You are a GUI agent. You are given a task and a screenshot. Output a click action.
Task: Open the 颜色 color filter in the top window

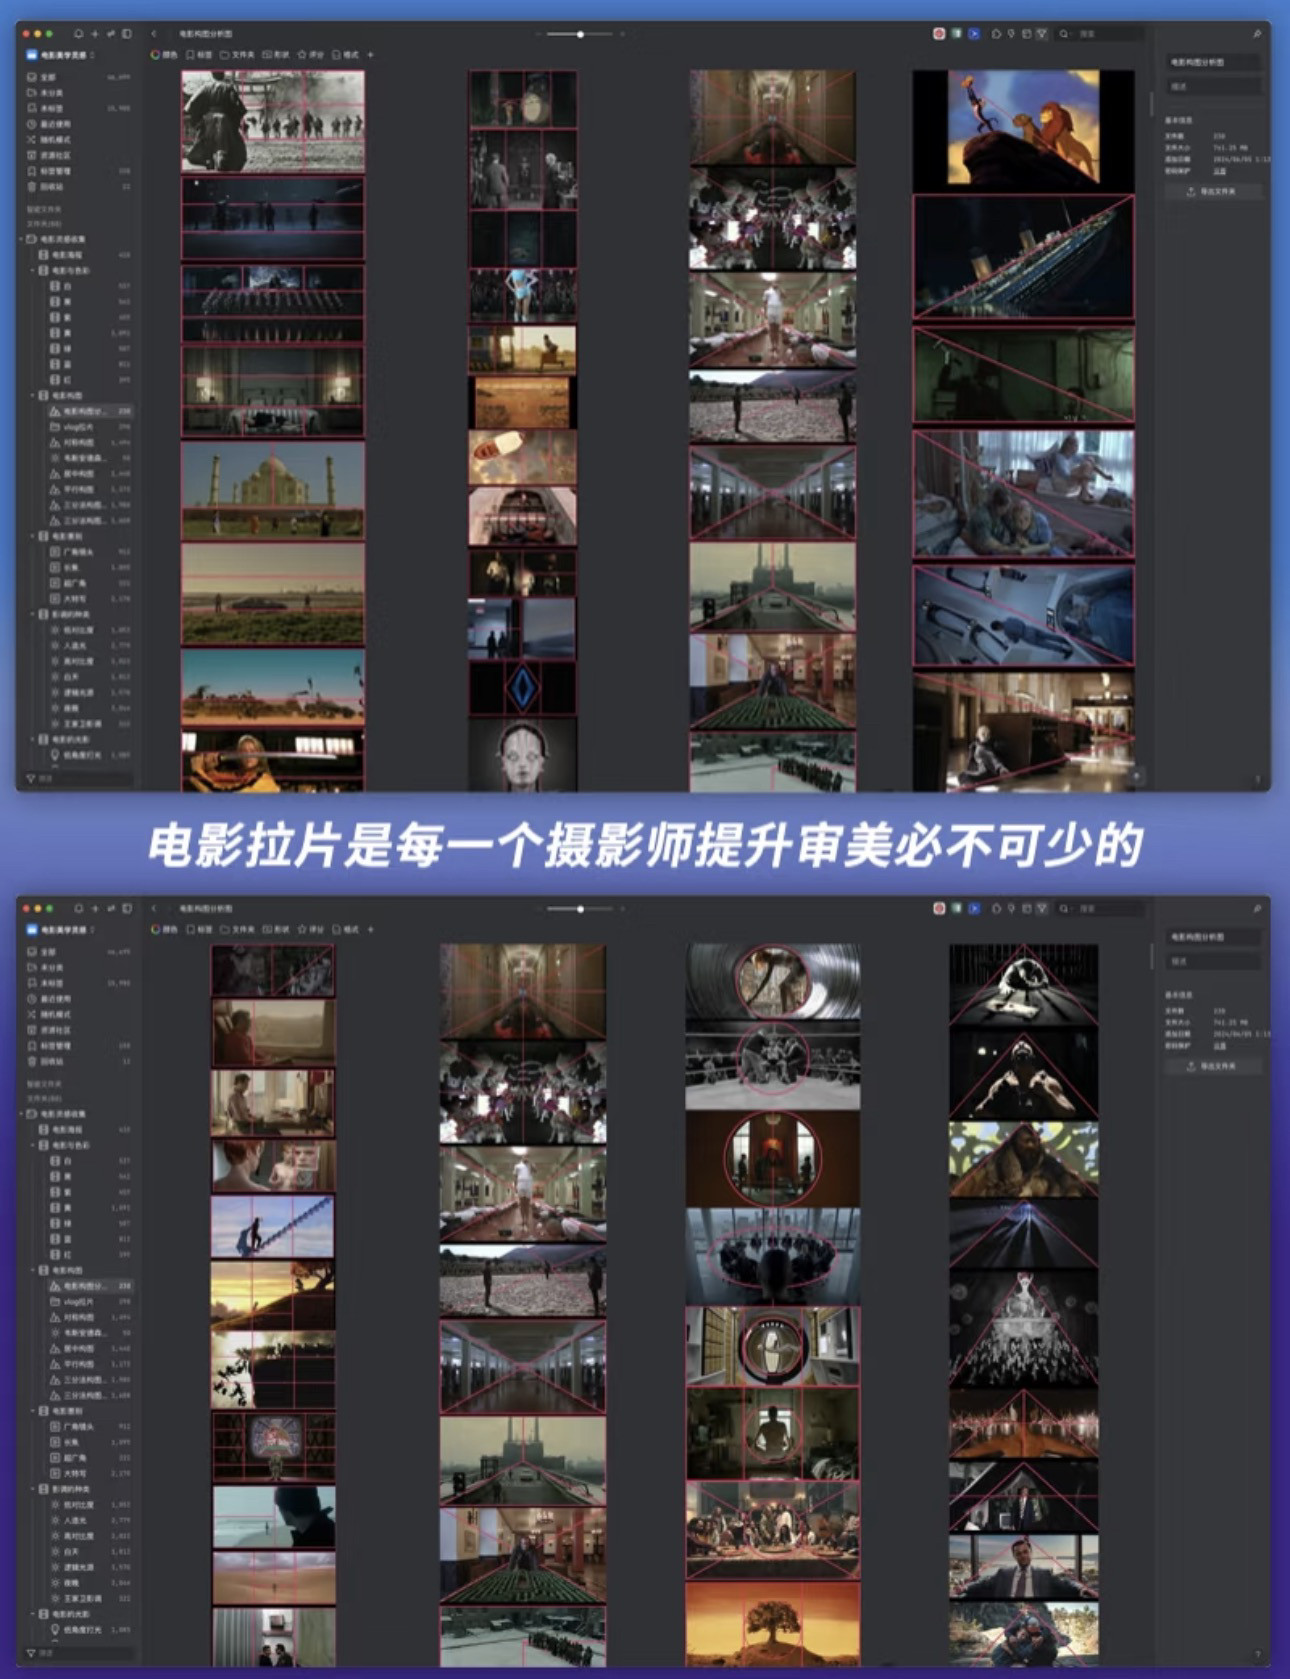click(x=164, y=55)
